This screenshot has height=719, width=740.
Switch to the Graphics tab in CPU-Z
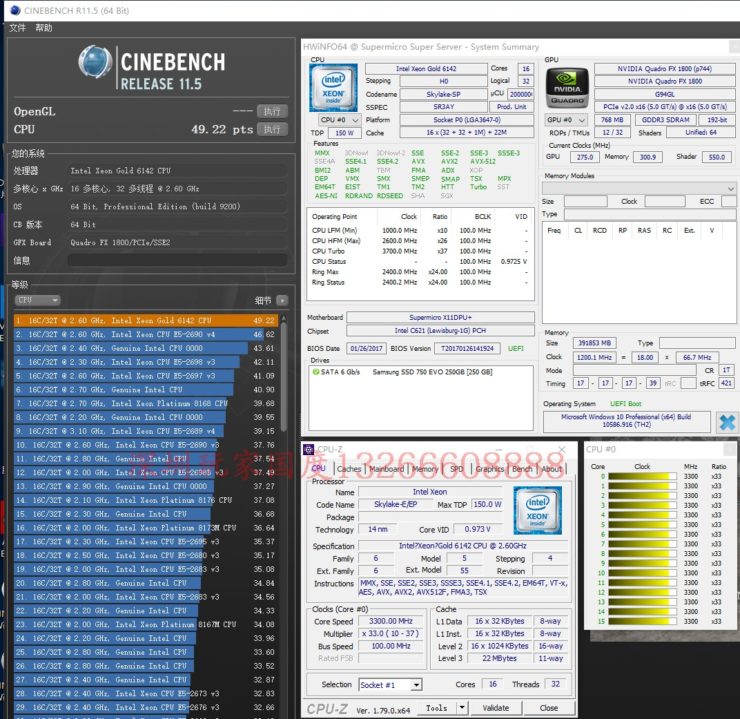[489, 469]
